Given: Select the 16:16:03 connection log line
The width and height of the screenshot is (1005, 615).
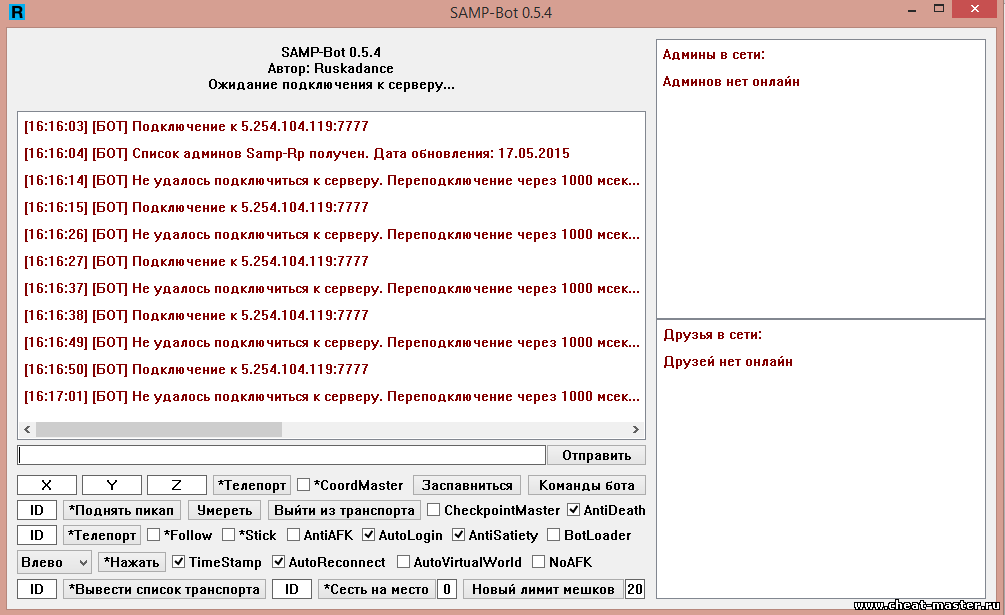Looking at the screenshot, I should [196, 126].
